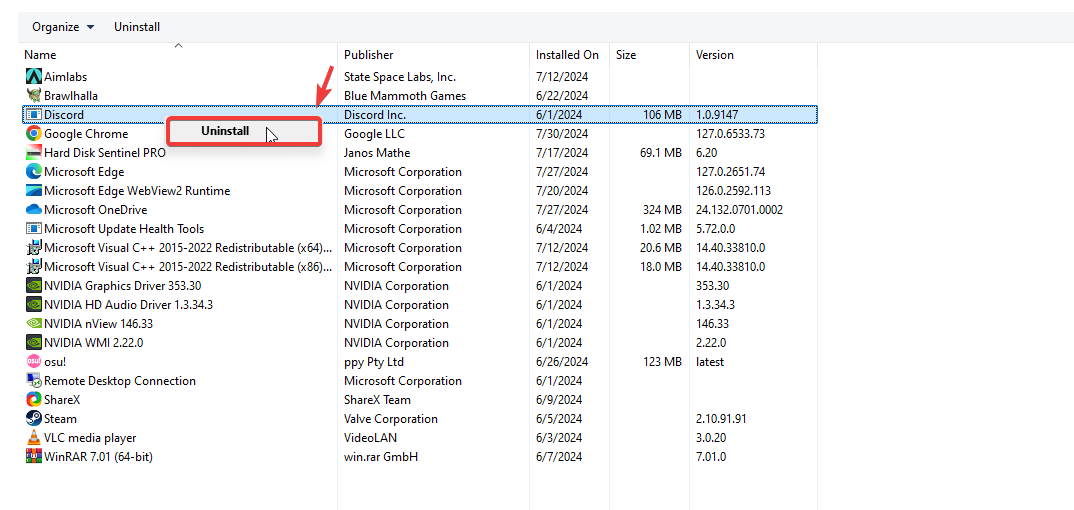Click the Google Chrome icon
1074x510 pixels.
(x=34, y=134)
